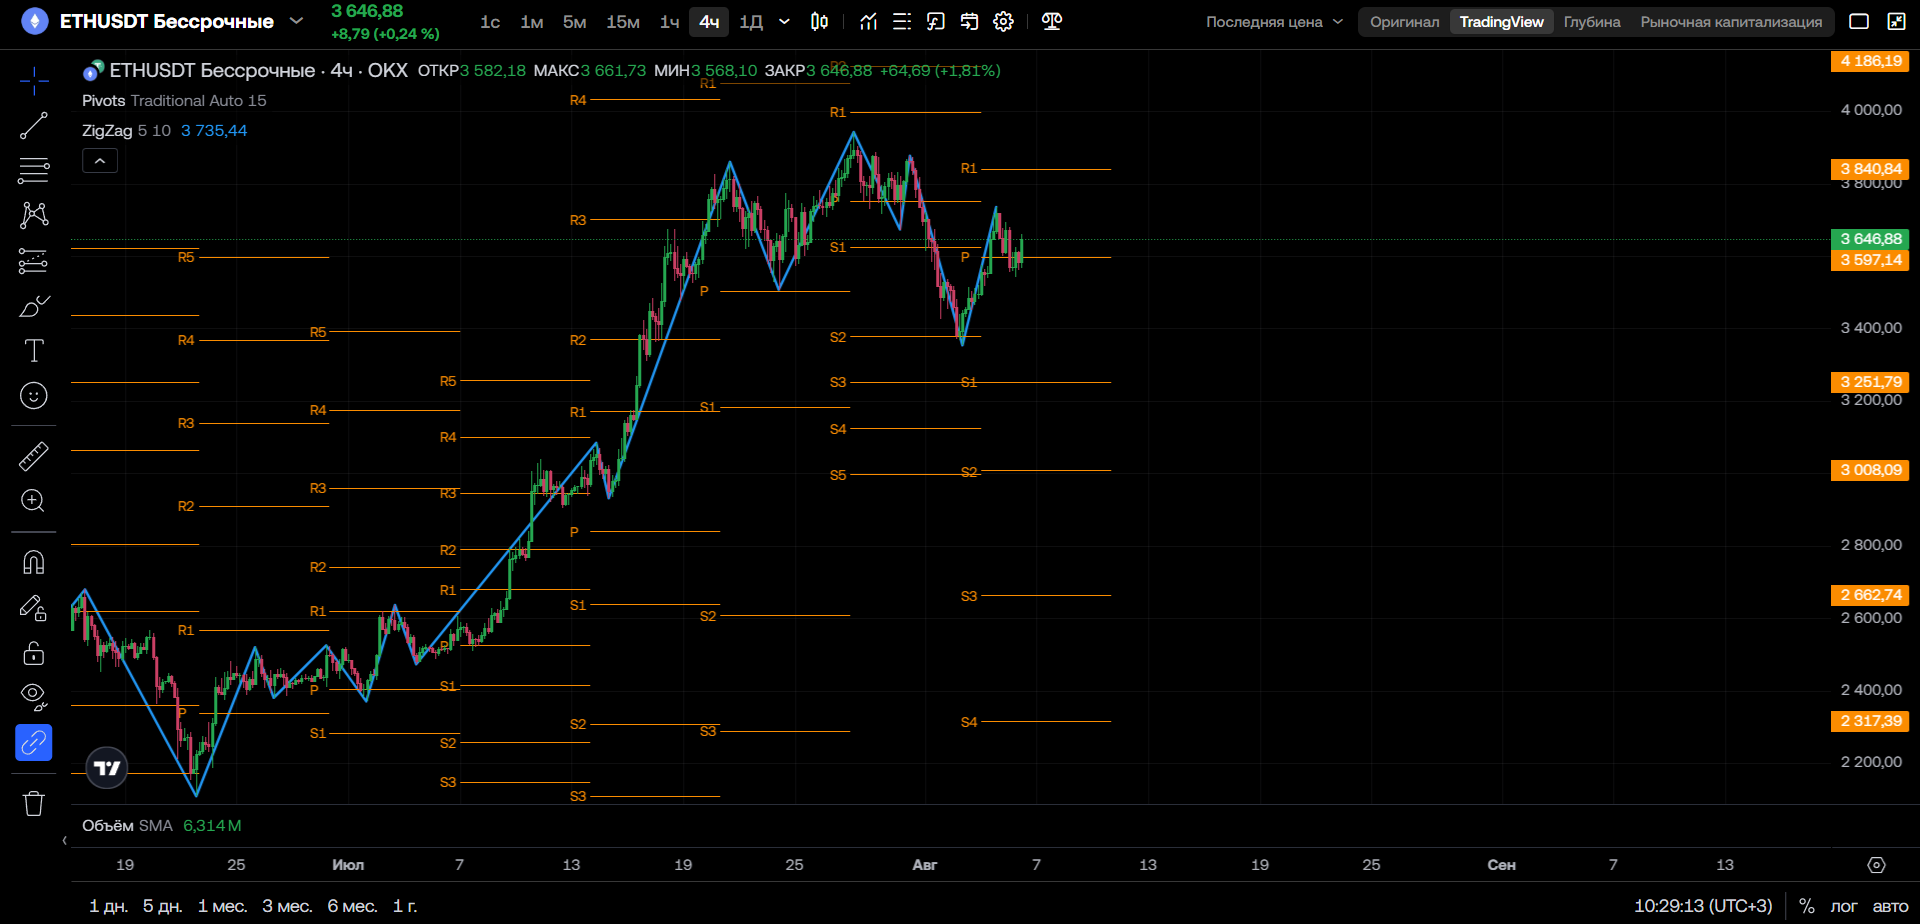The height and width of the screenshot is (924, 1920).
Task: Toggle magnet mode for drawings
Action: click(x=34, y=562)
